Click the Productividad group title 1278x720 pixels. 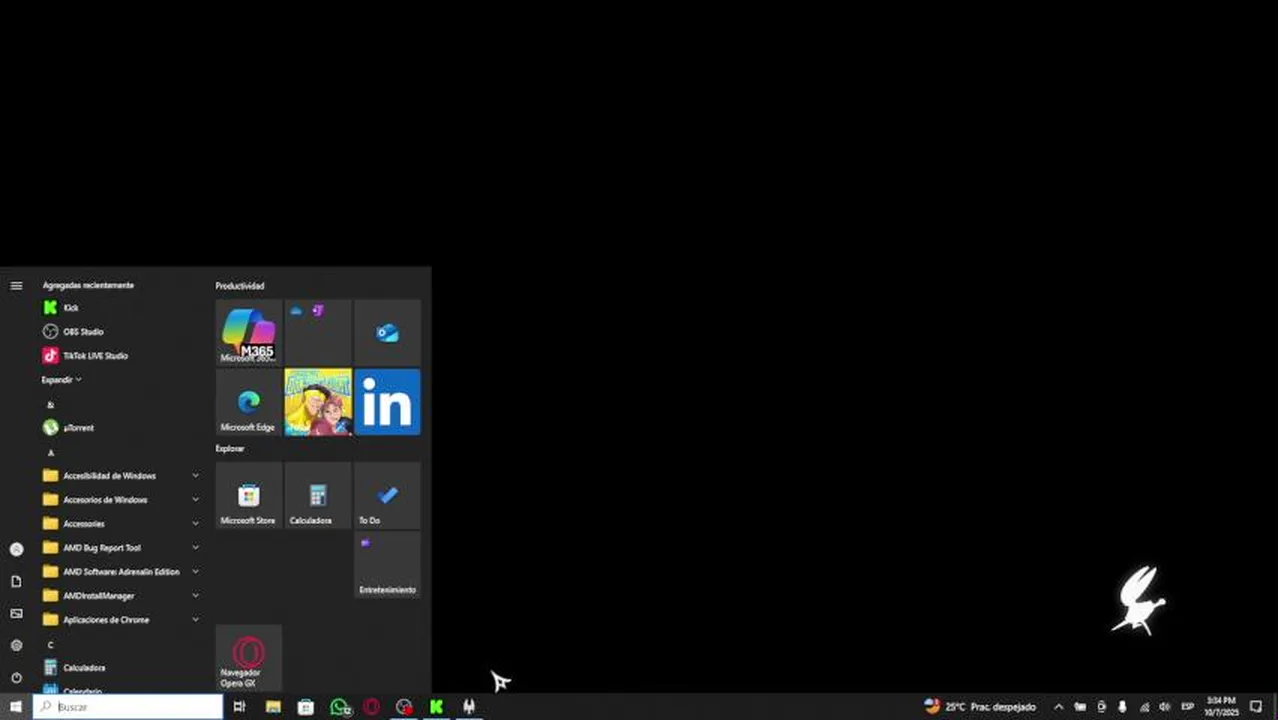[x=240, y=286]
